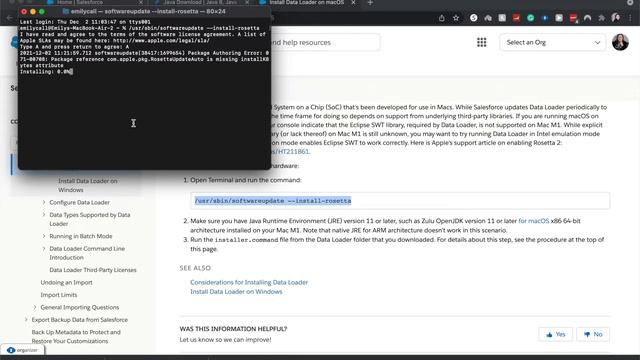Open the house-shaped browser extension
The width and height of the screenshot is (640, 360).
[x=488, y=18]
